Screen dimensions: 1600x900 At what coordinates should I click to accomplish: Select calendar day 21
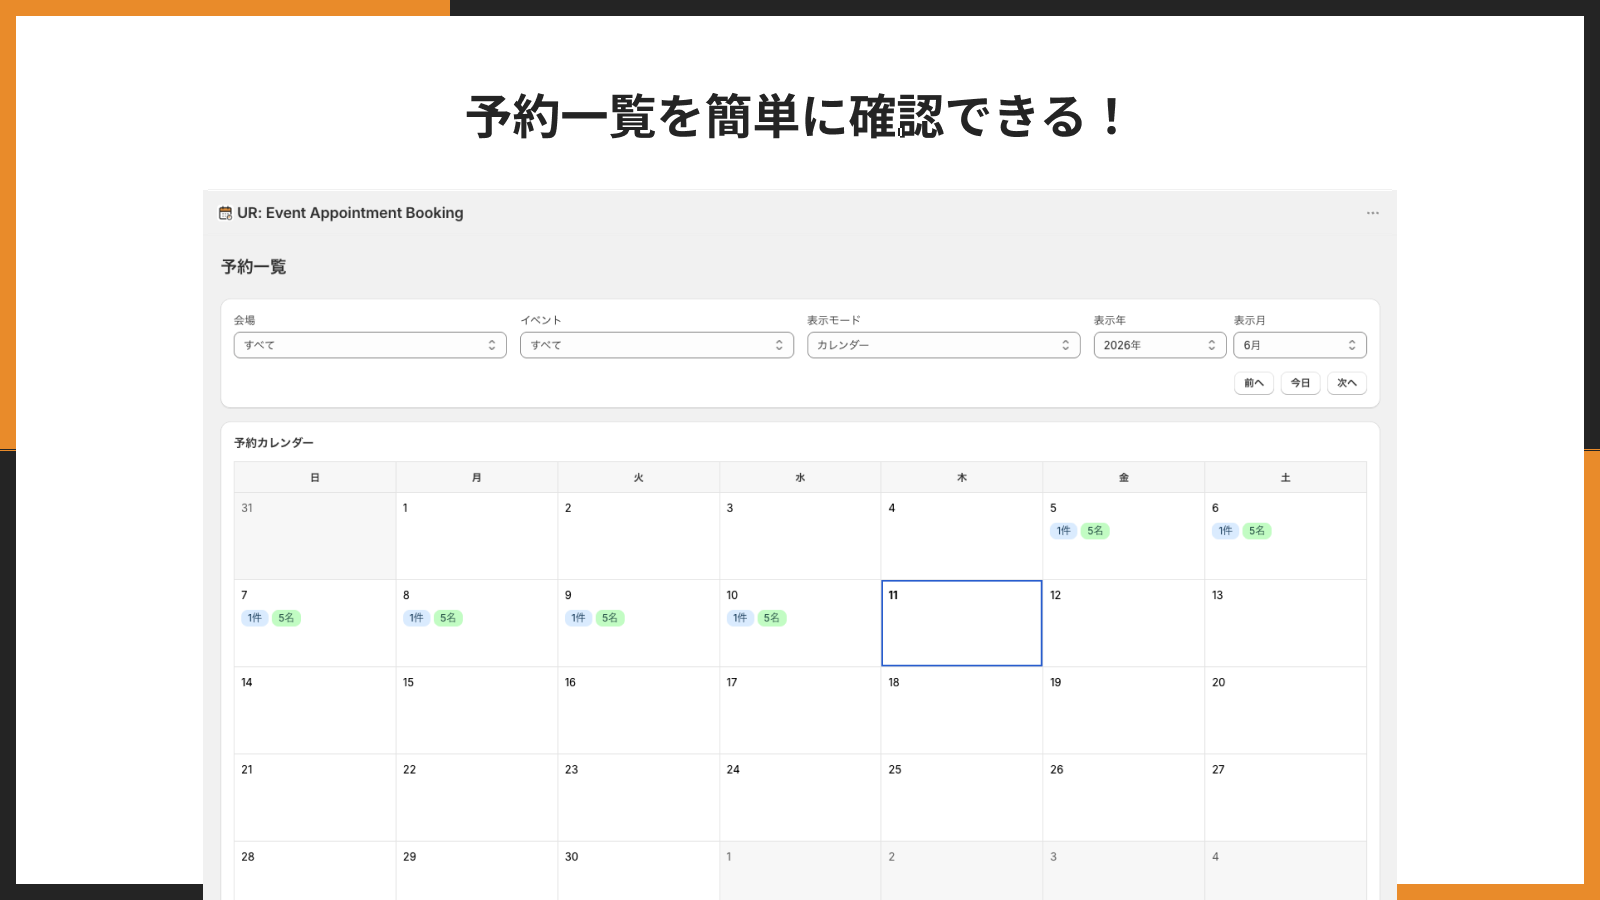[x=315, y=797]
